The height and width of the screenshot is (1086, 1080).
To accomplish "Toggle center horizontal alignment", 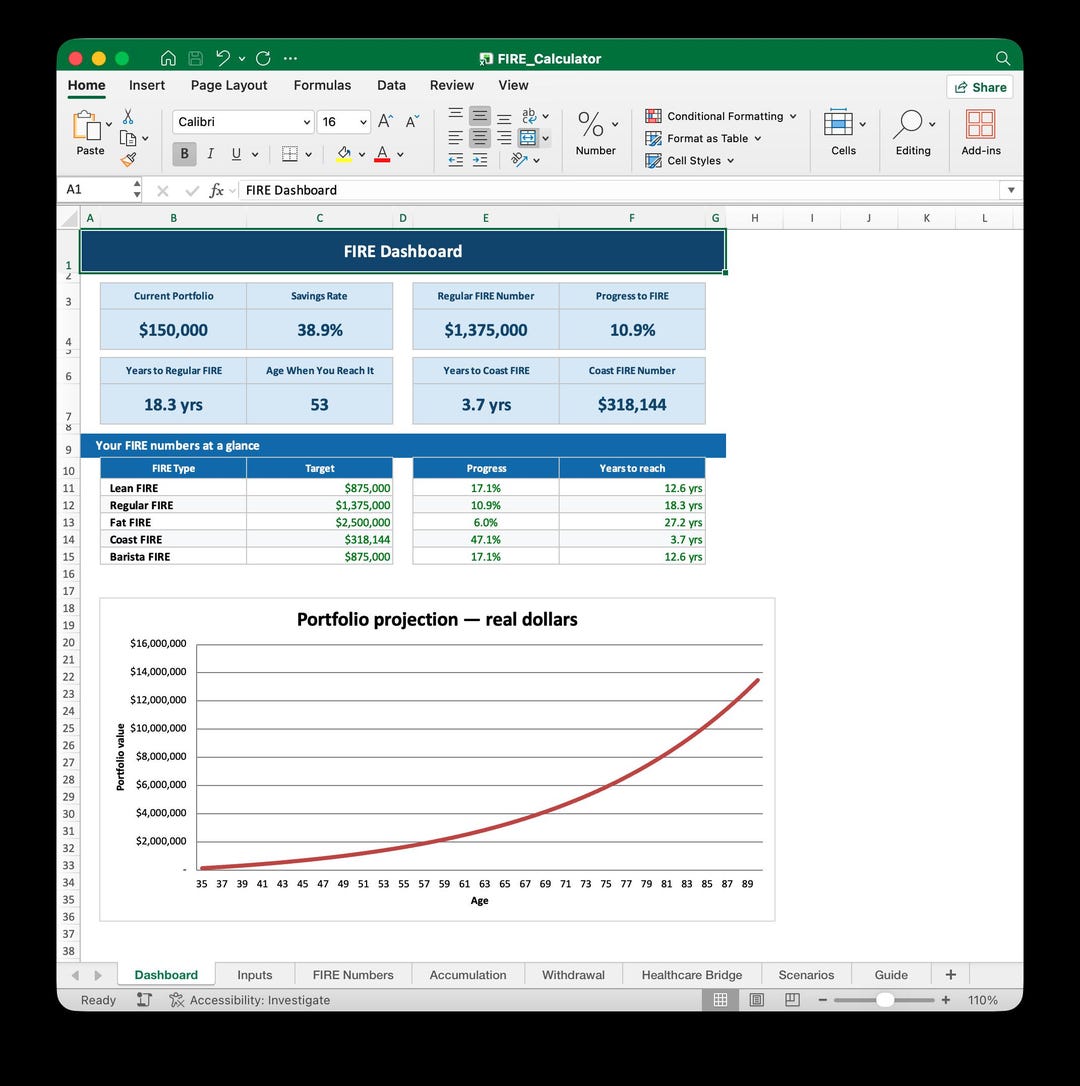I will 479,138.
